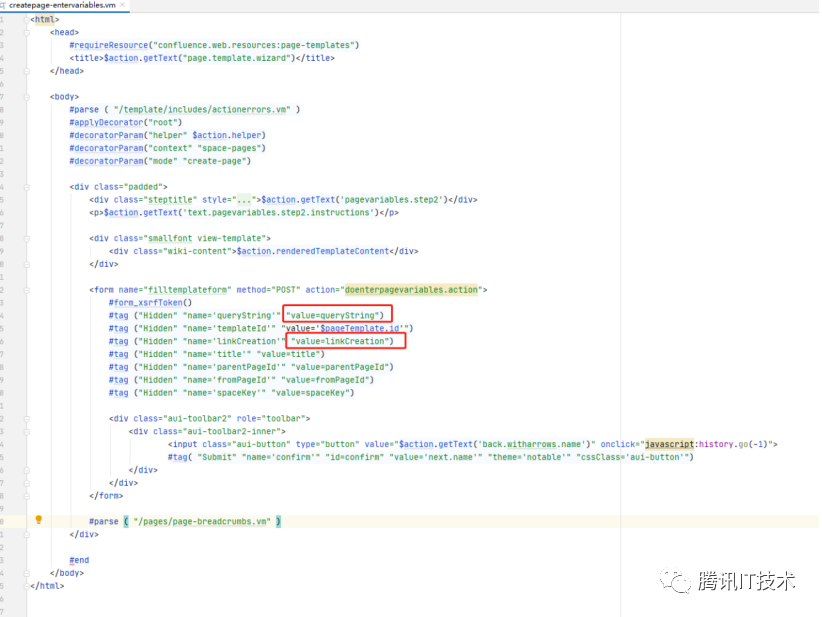
Task: Click the yellow lightbulb intention icon
Action: coord(39,520)
